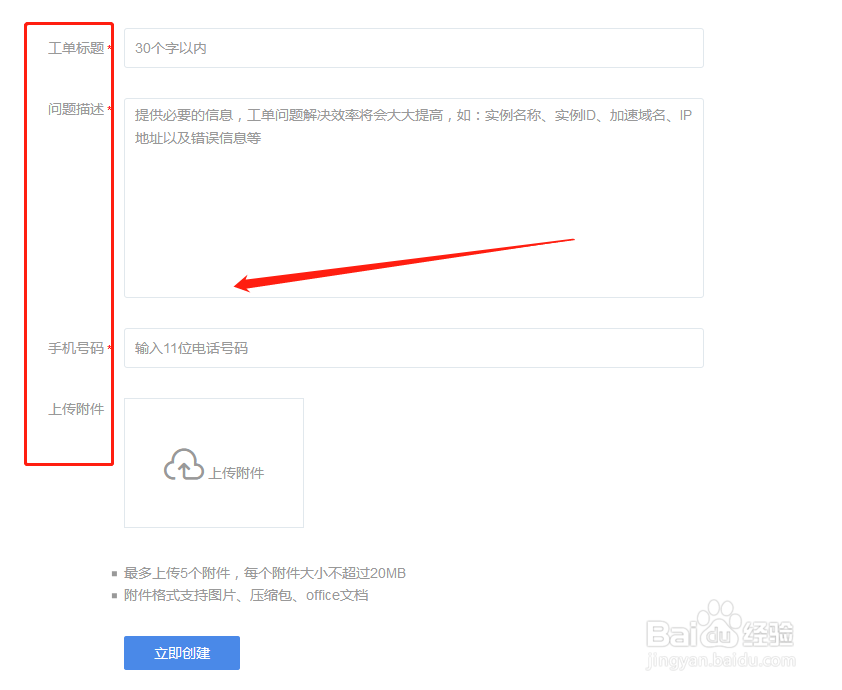The width and height of the screenshot is (842, 690).
Task: Click the 问题描述 text area
Action: (x=413, y=198)
